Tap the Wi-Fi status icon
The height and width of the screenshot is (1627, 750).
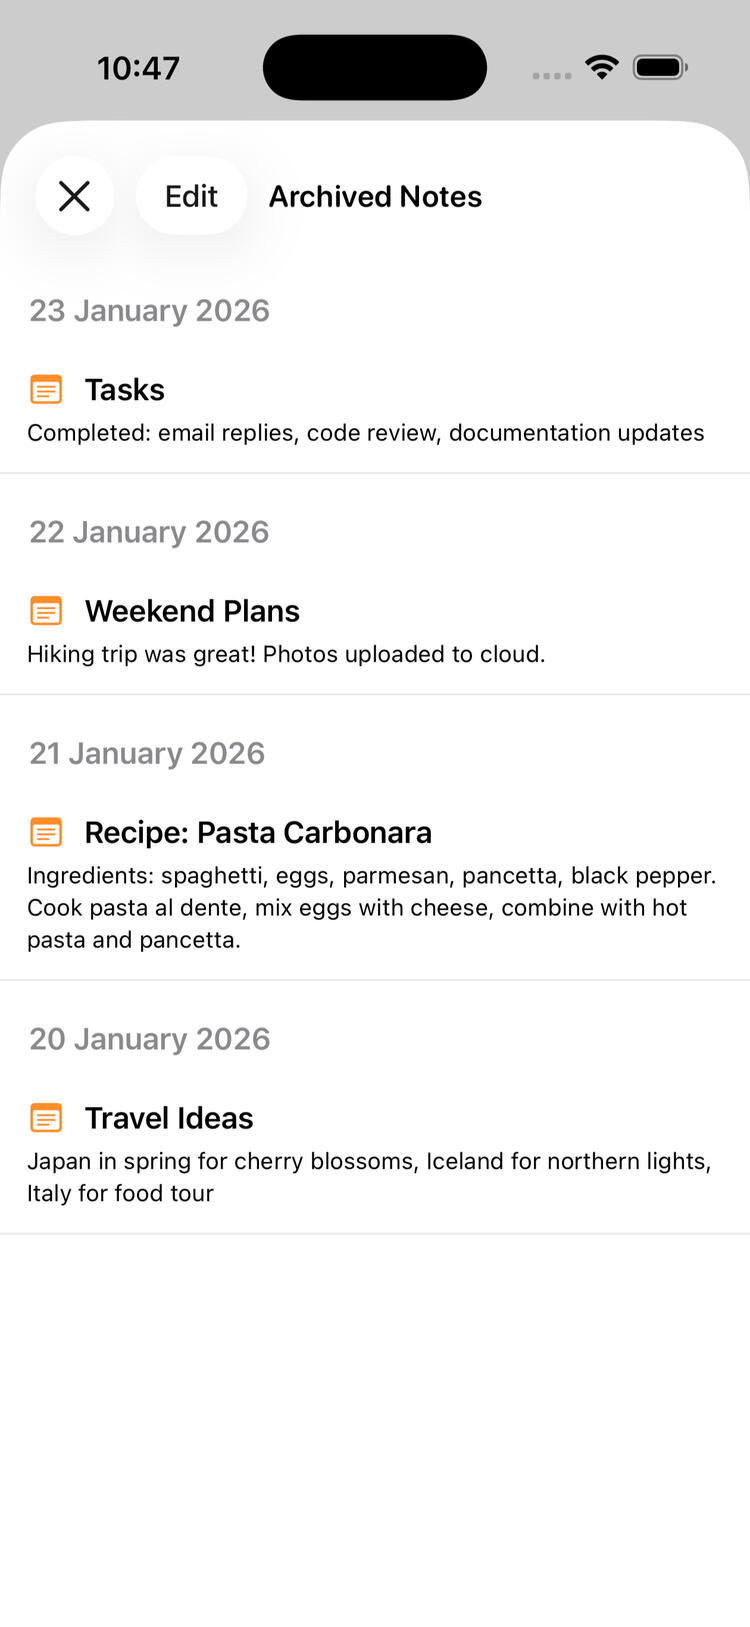tap(602, 67)
